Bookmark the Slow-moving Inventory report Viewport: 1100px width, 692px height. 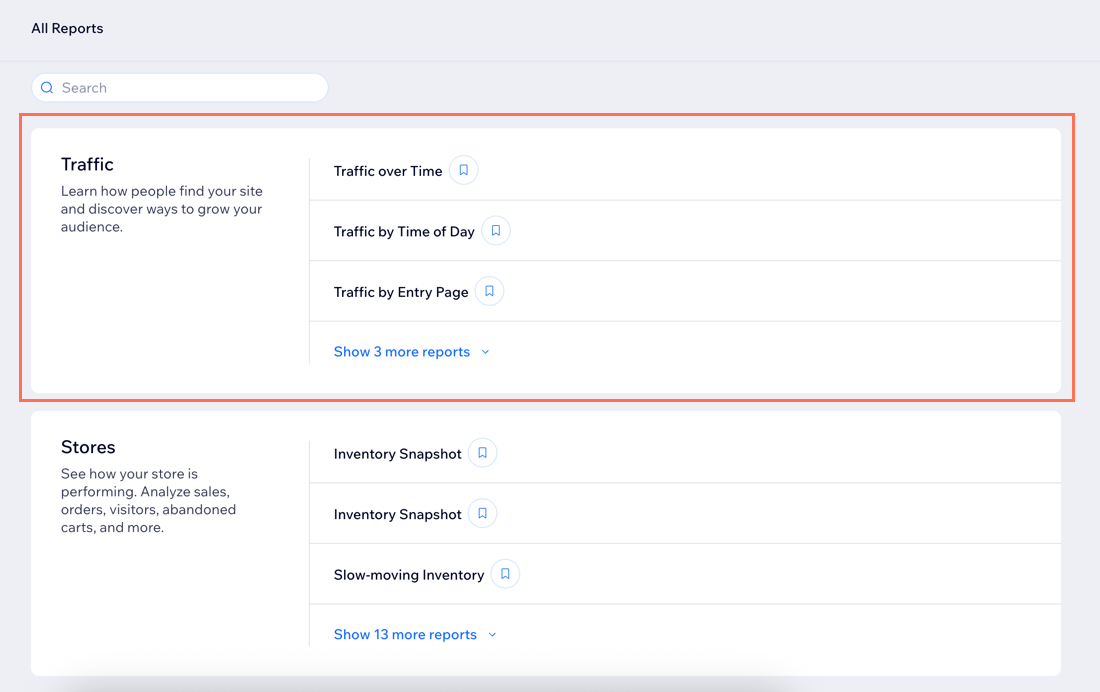point(505,575)
